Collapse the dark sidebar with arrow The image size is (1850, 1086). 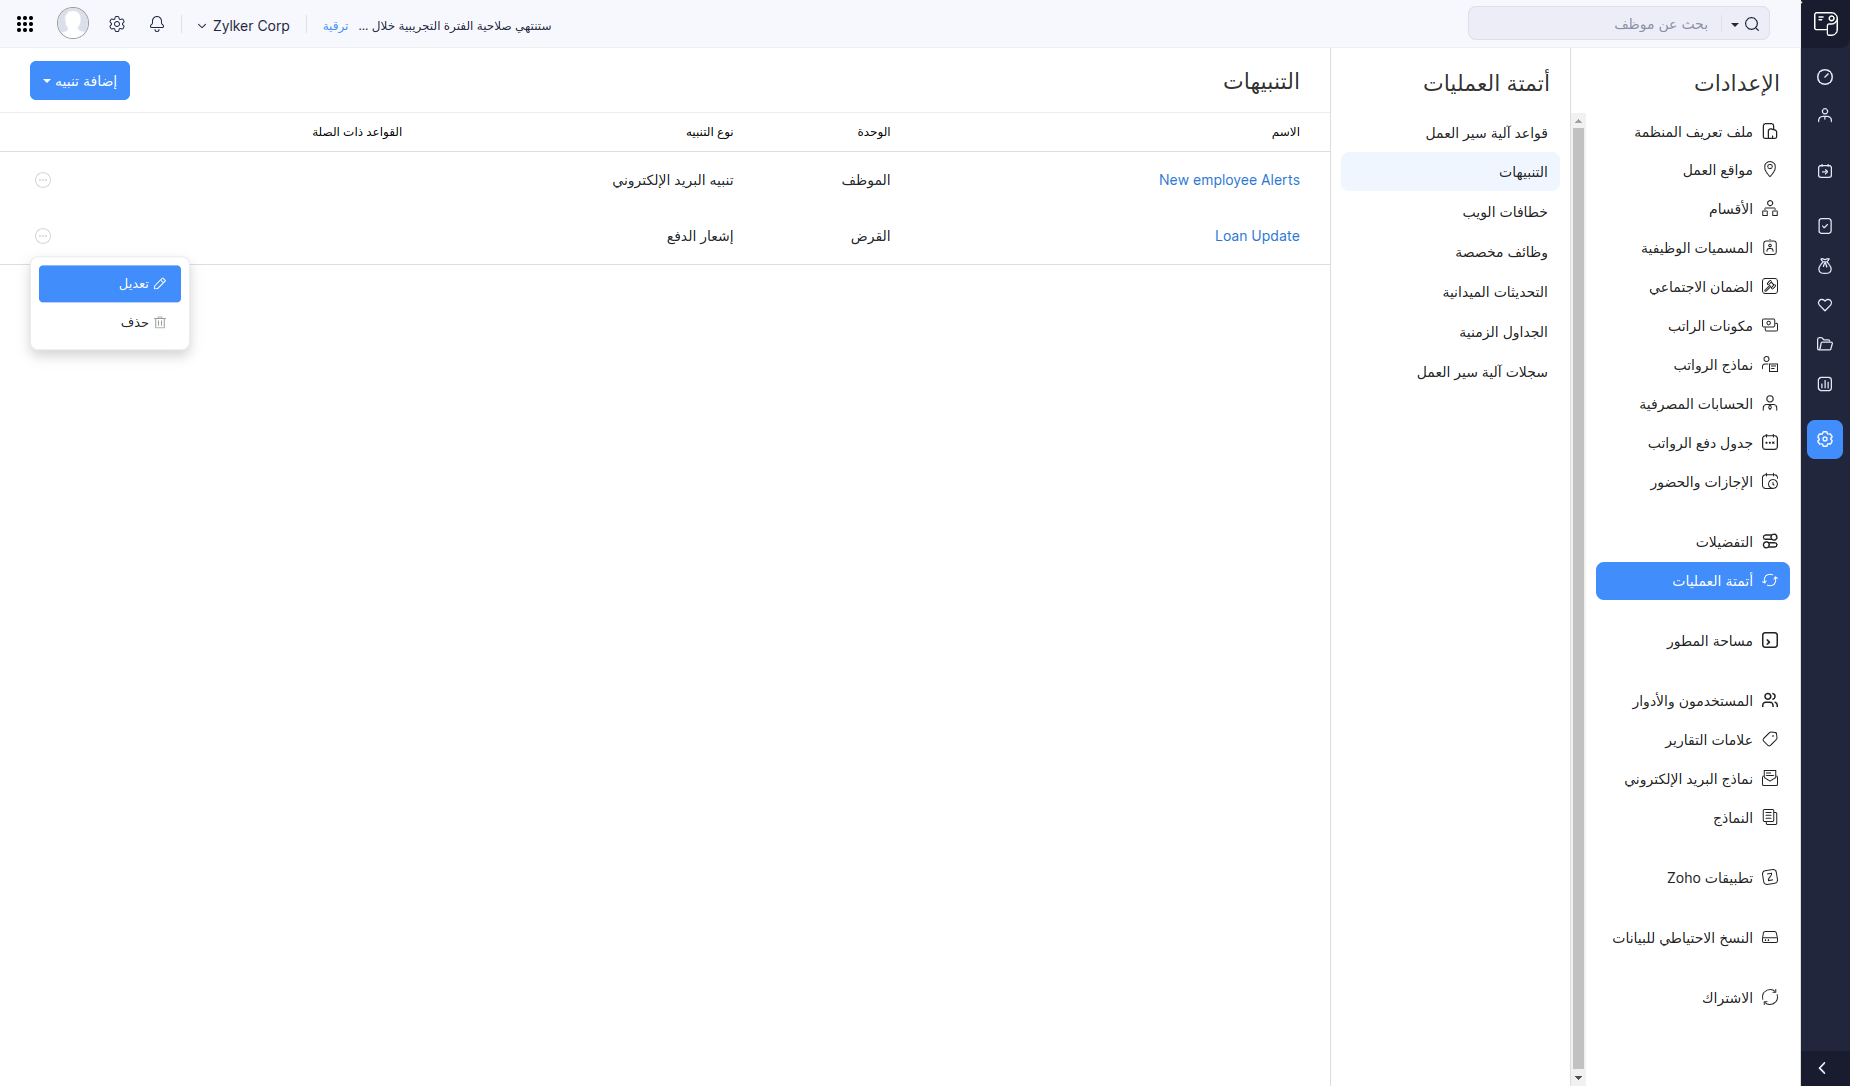[x=1823, y=1068]
